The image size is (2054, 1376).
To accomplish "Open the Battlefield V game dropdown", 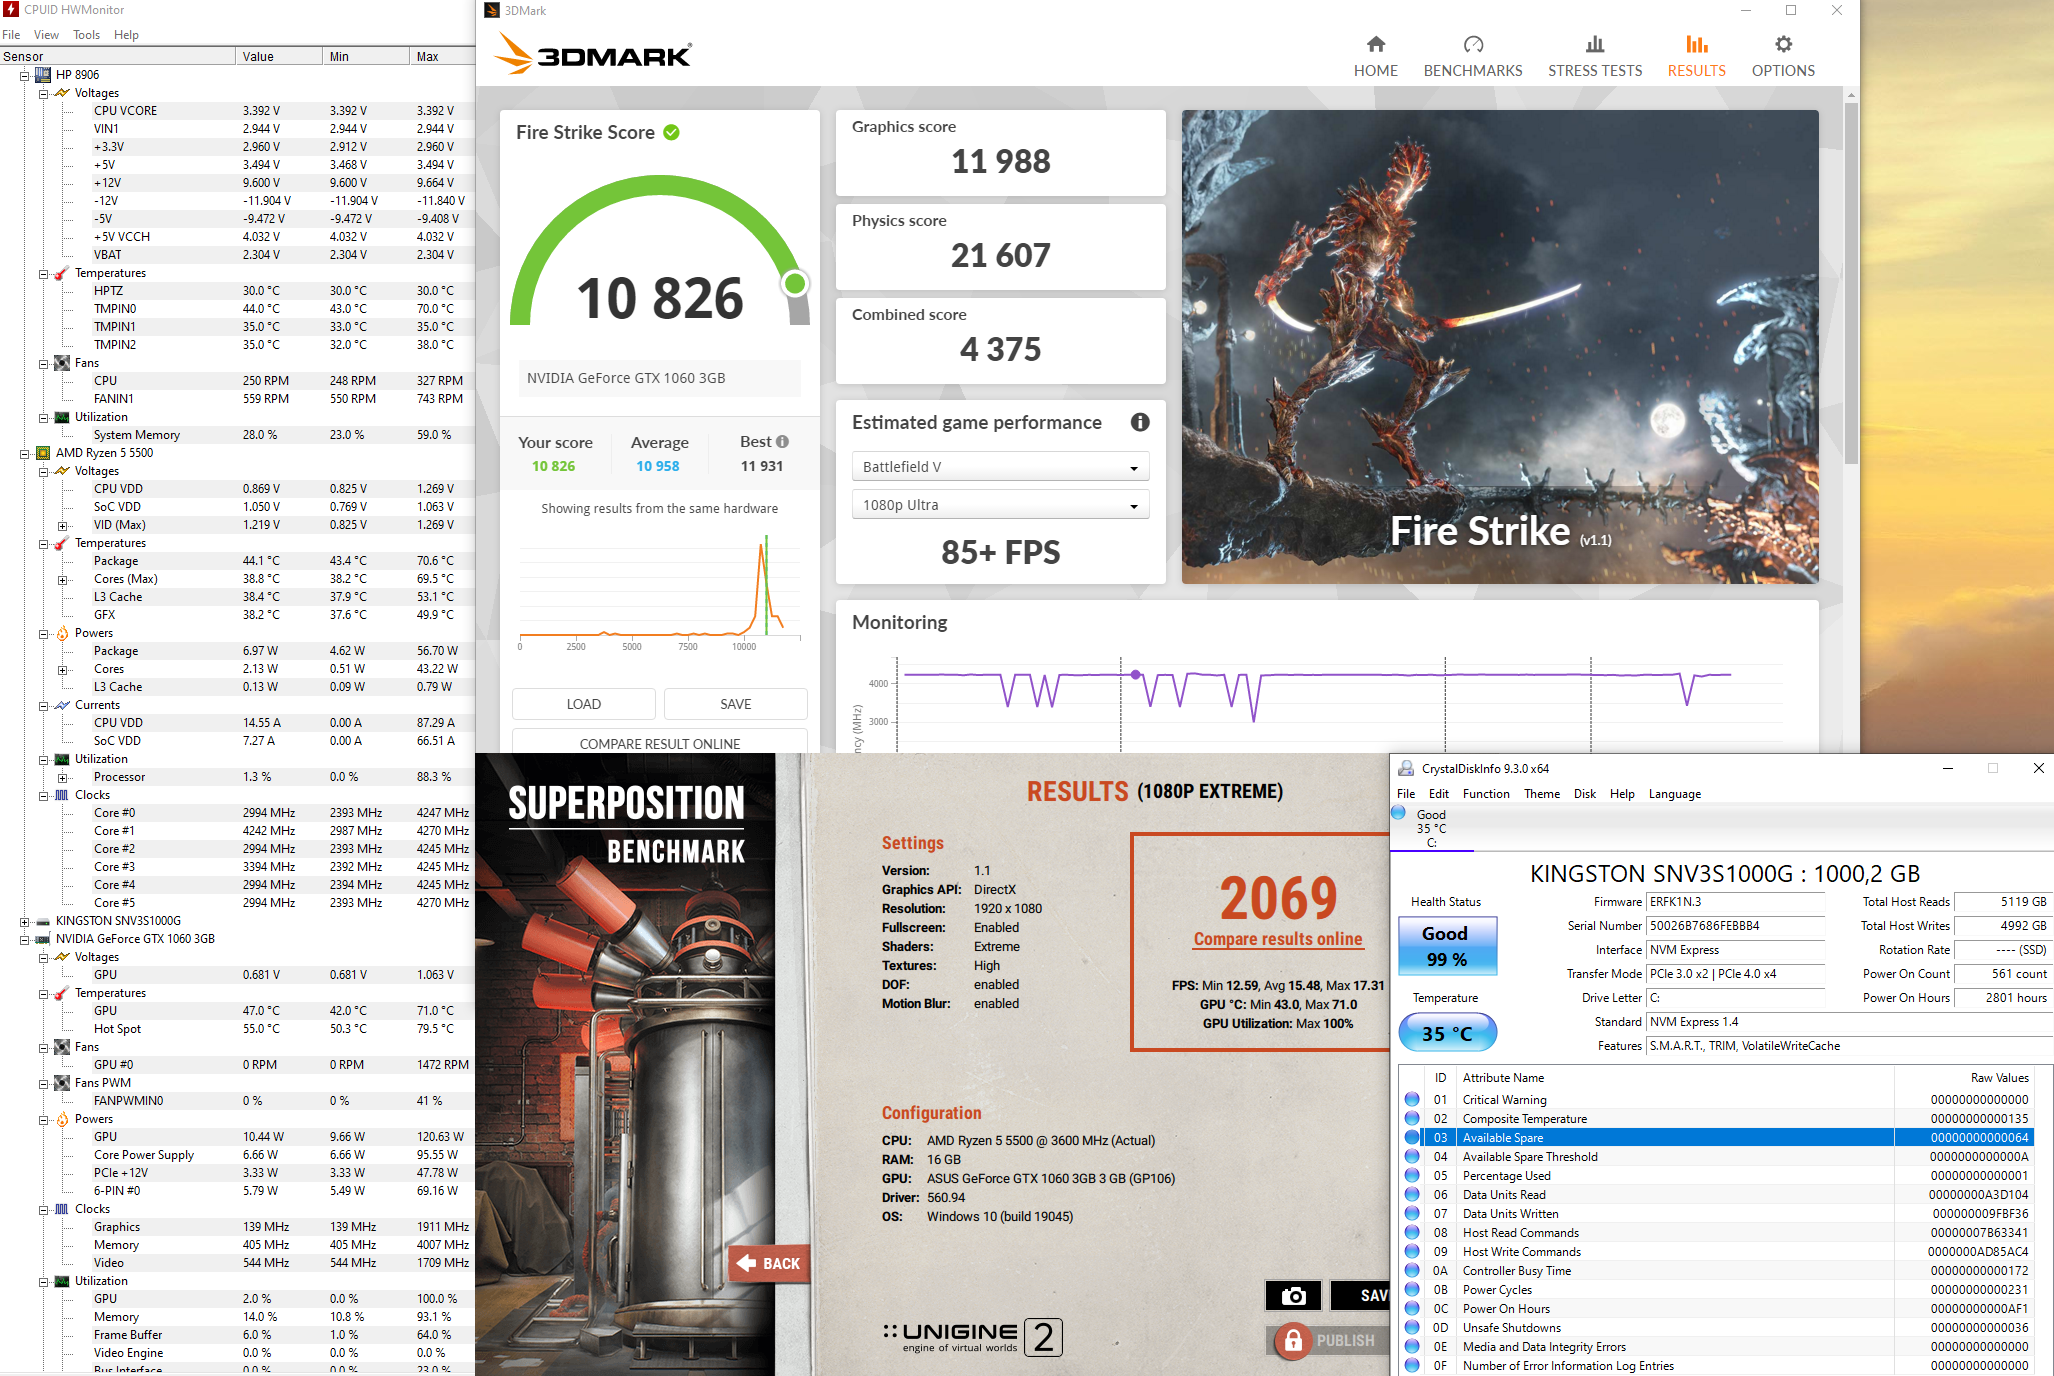I will (x=1000, y=467).
